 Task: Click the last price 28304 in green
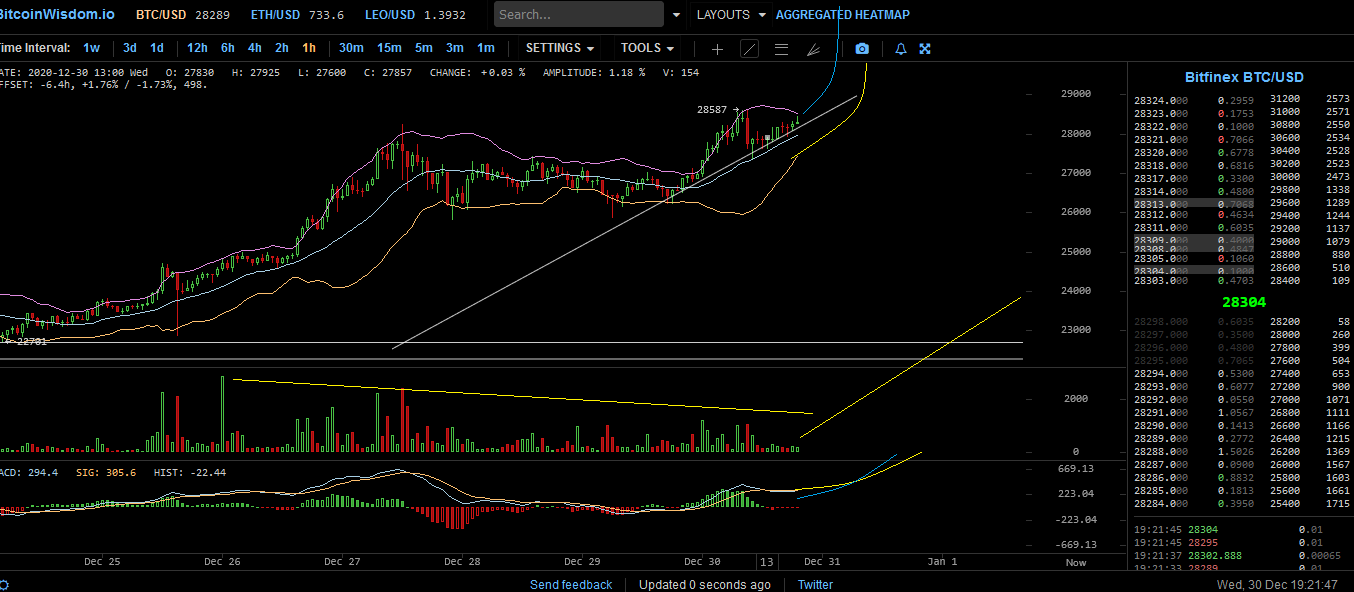1244,302
